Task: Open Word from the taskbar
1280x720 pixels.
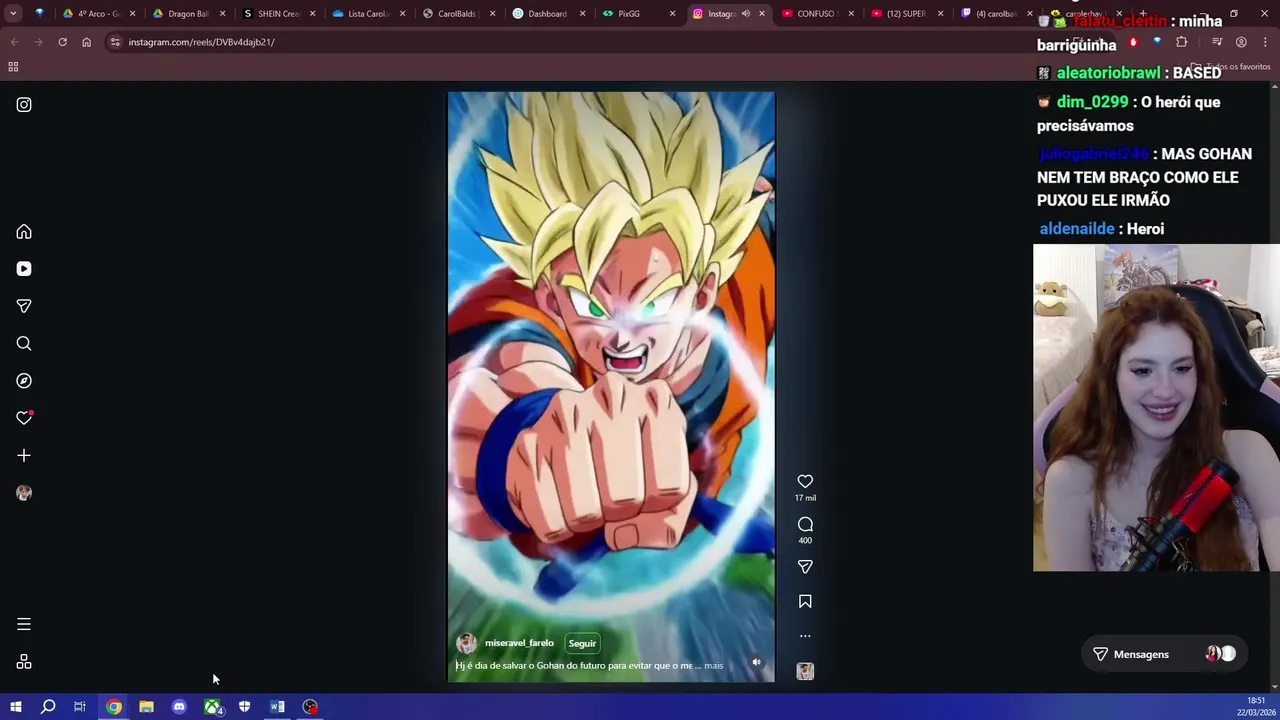Action: (x=277, y=707)
